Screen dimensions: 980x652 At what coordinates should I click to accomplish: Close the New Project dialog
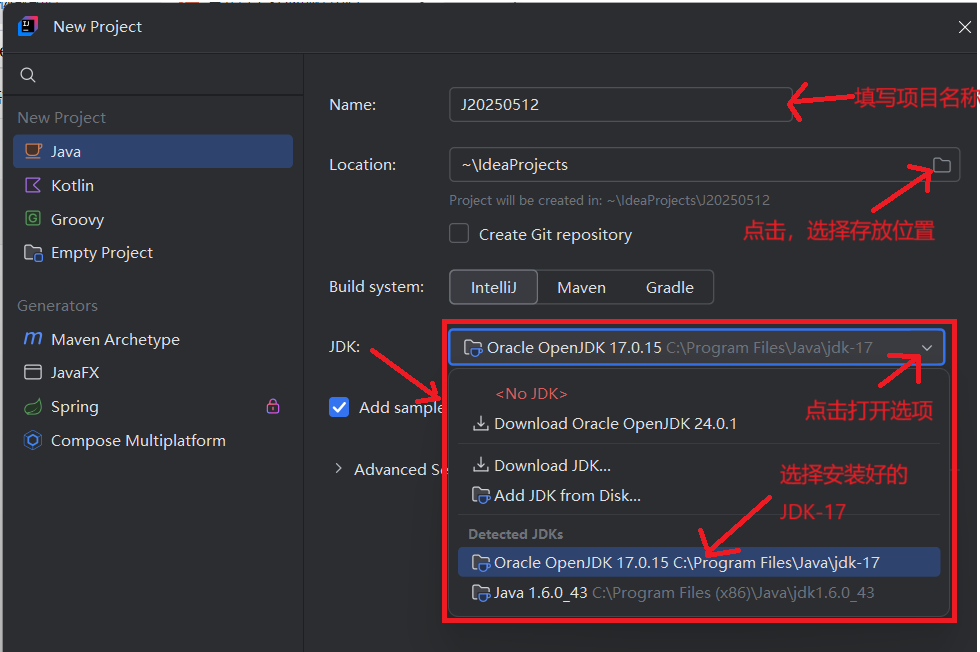point(964,27)
